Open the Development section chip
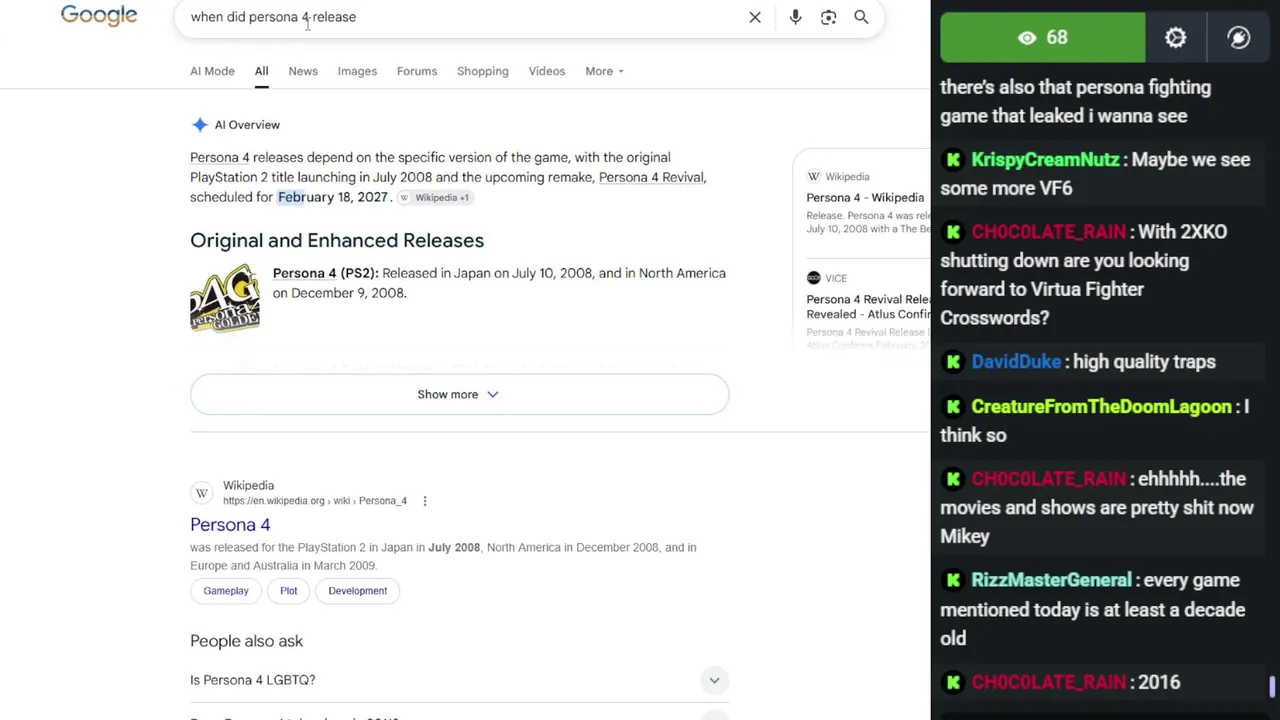This screenshot has width=1280, height=720. pyautogui.click(x=357, y=591)
